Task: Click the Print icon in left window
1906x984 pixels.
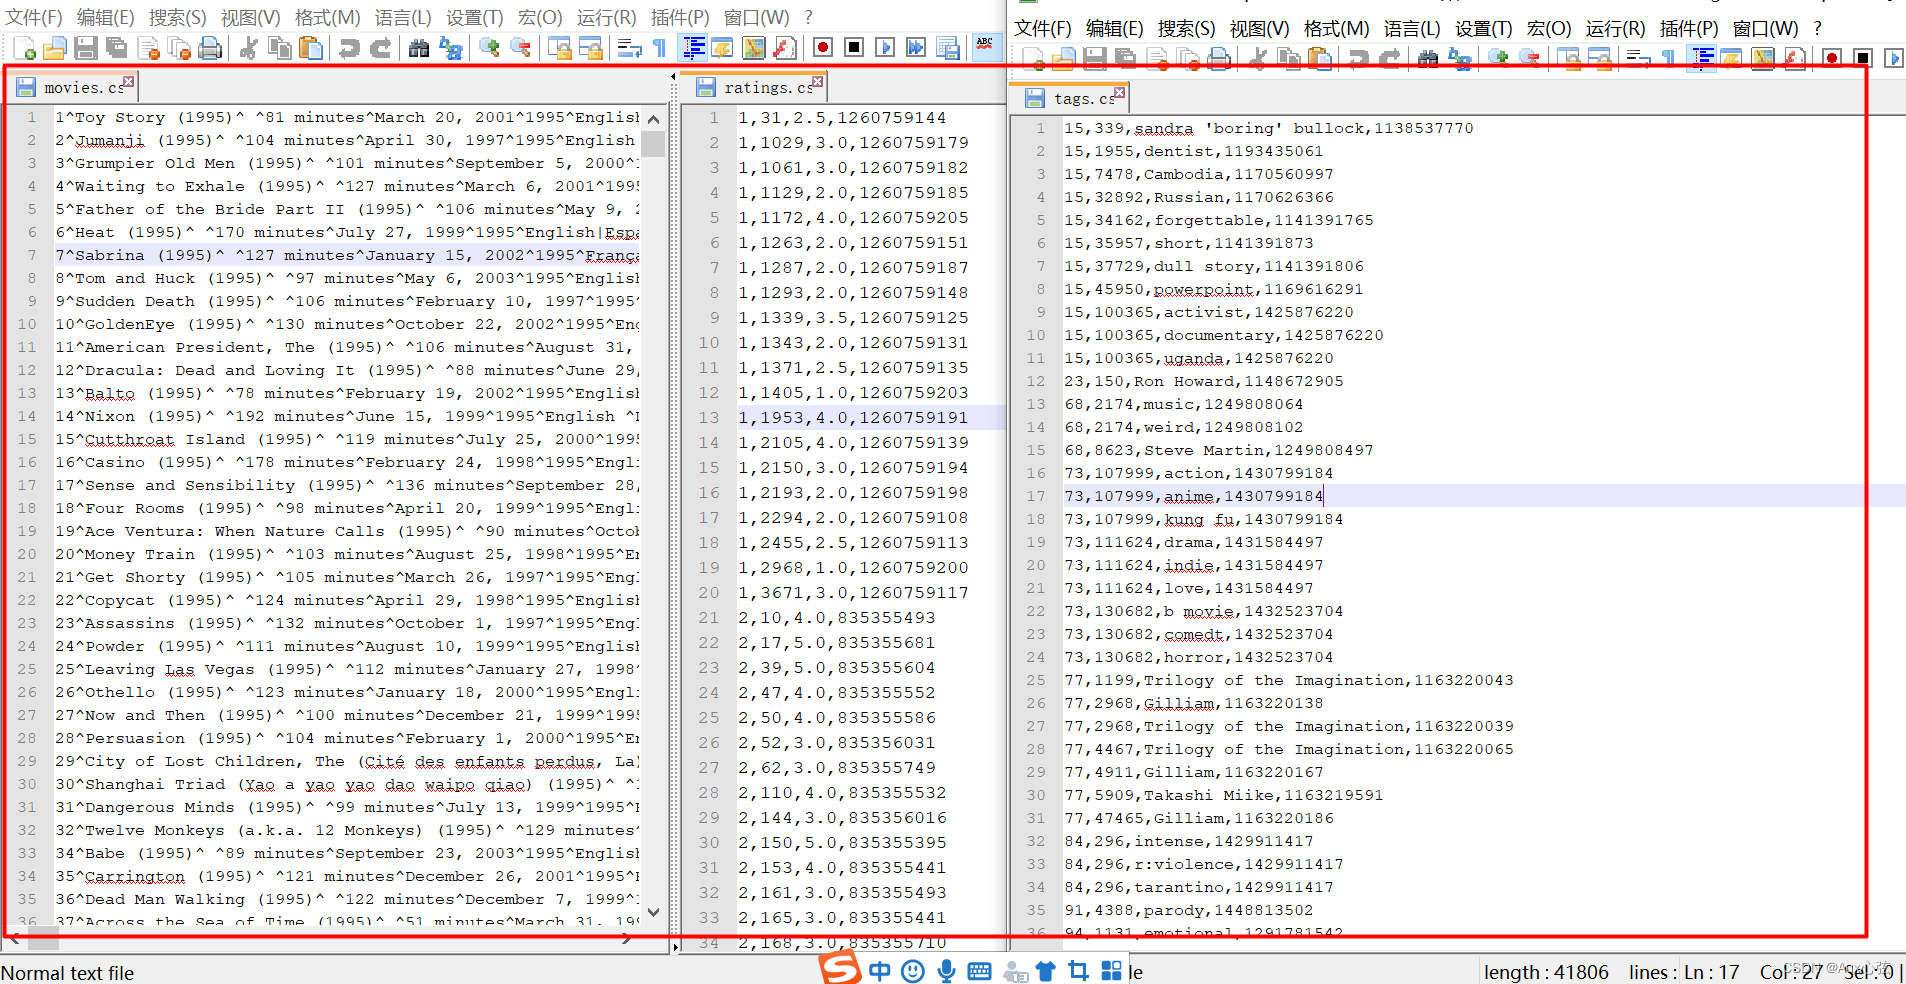Action: tap(210, 48)
